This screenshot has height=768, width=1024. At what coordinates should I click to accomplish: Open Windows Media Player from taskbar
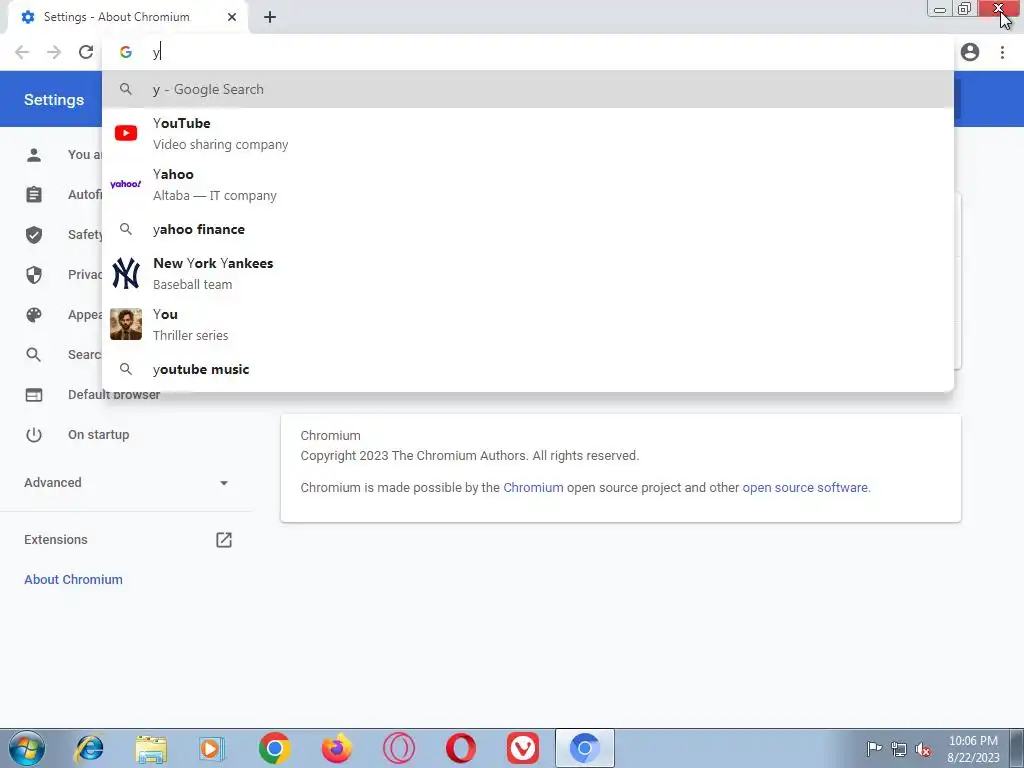(x=212, y=748)
